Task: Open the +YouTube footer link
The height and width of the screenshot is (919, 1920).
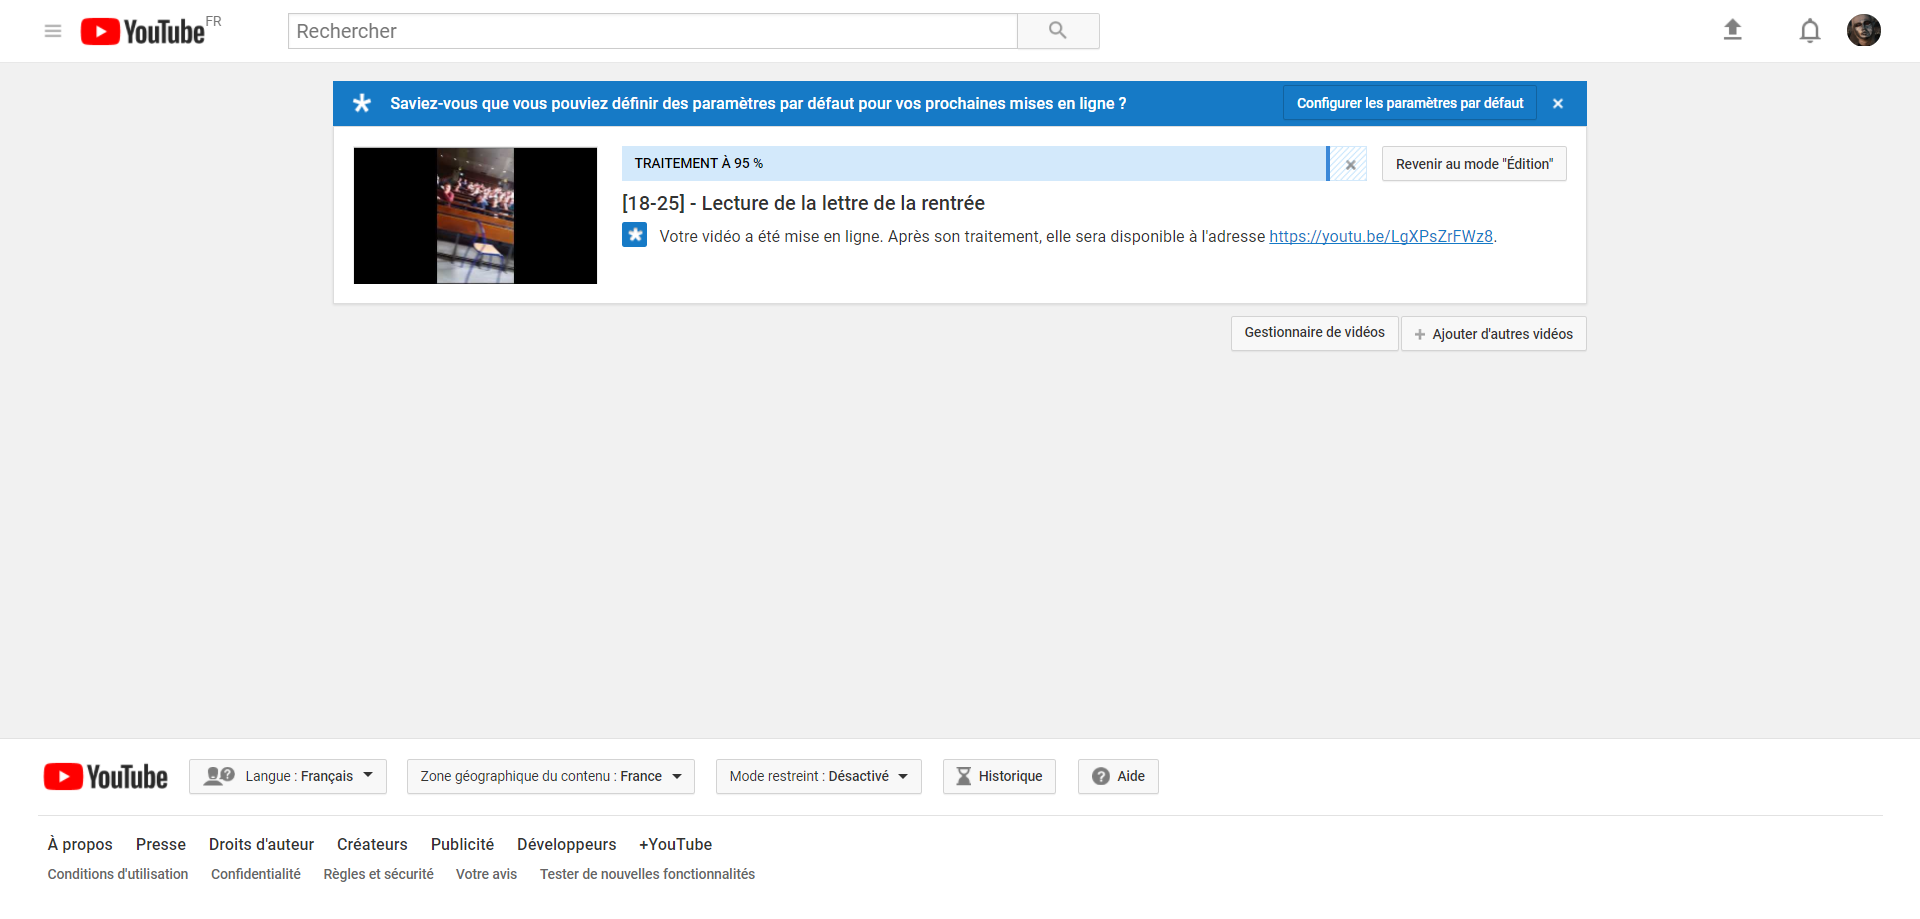Action: pos(675,845)
